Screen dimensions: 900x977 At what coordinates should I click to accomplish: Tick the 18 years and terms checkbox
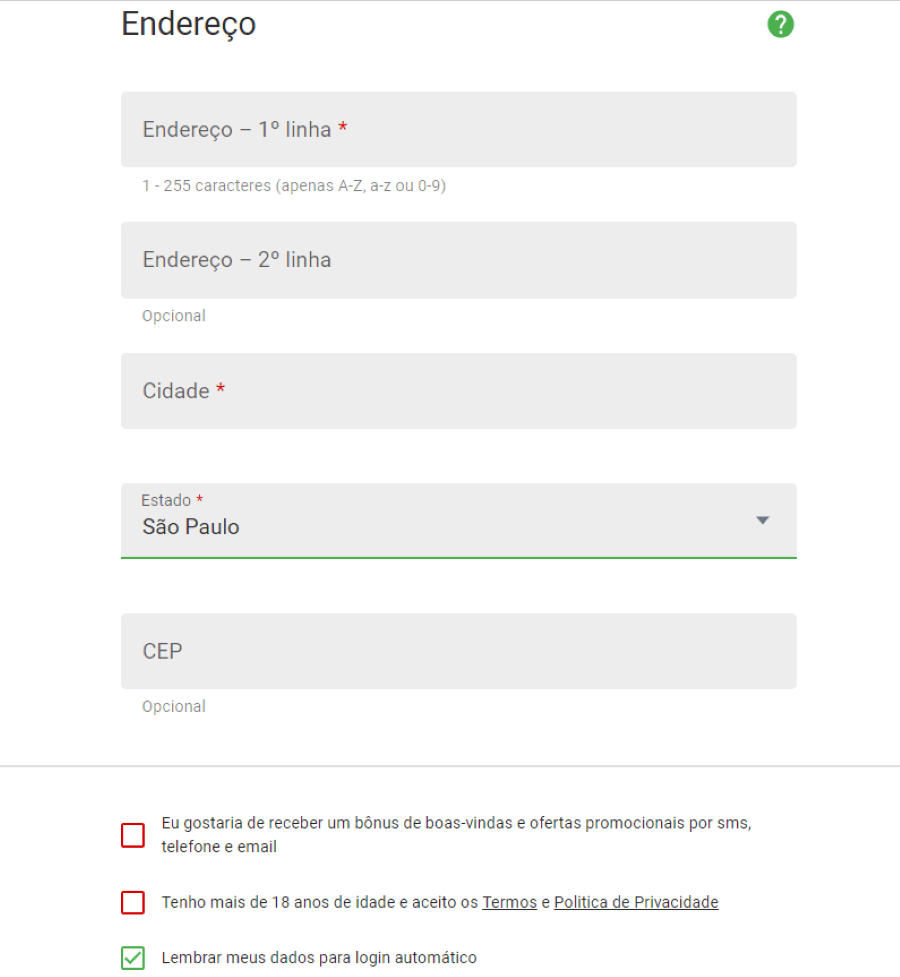(x=133, y=902)
